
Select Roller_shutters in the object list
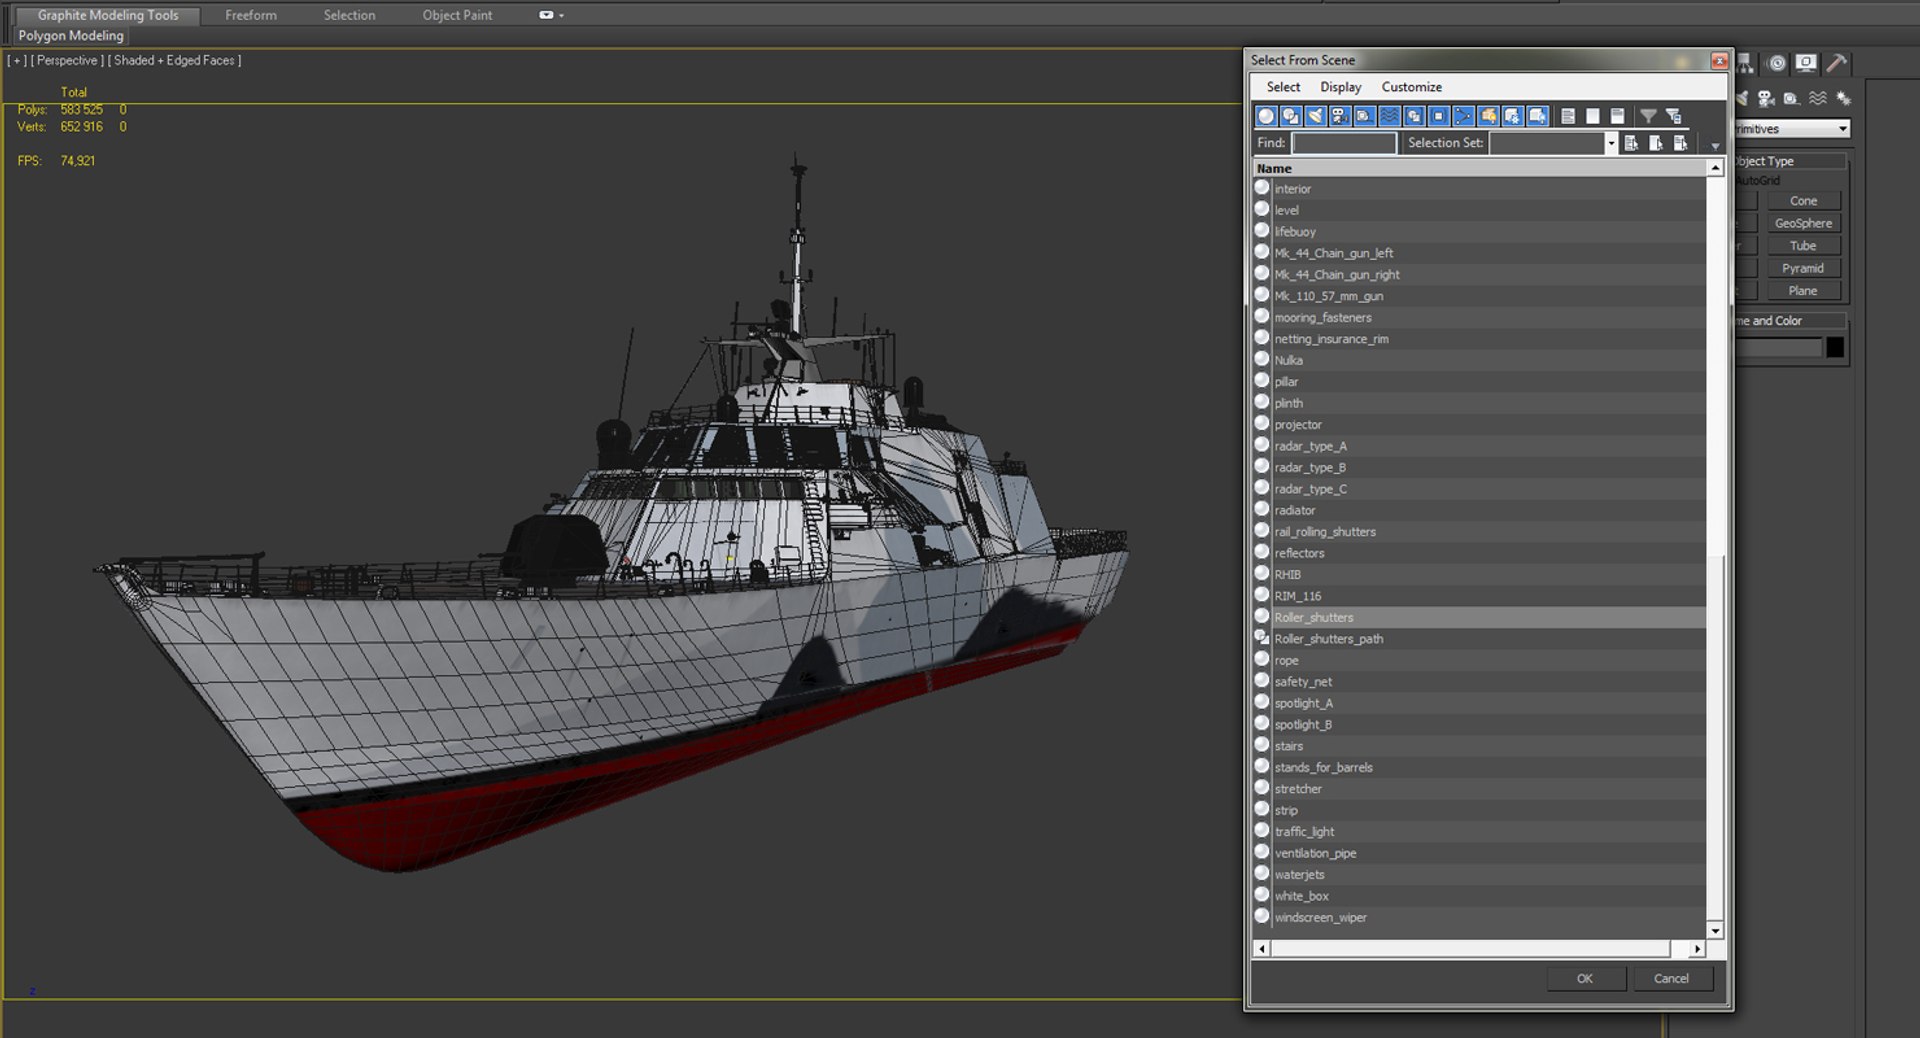coord(1479,617)
